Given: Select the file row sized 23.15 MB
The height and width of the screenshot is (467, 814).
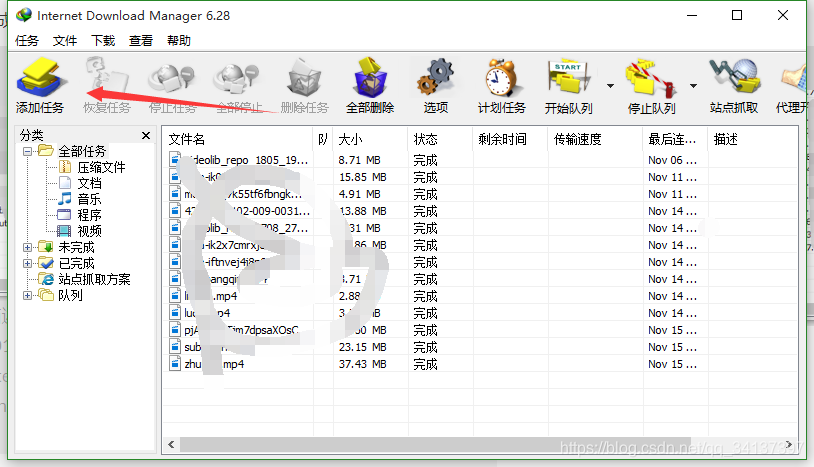Looking at the screenshot, I should point(480,347).
